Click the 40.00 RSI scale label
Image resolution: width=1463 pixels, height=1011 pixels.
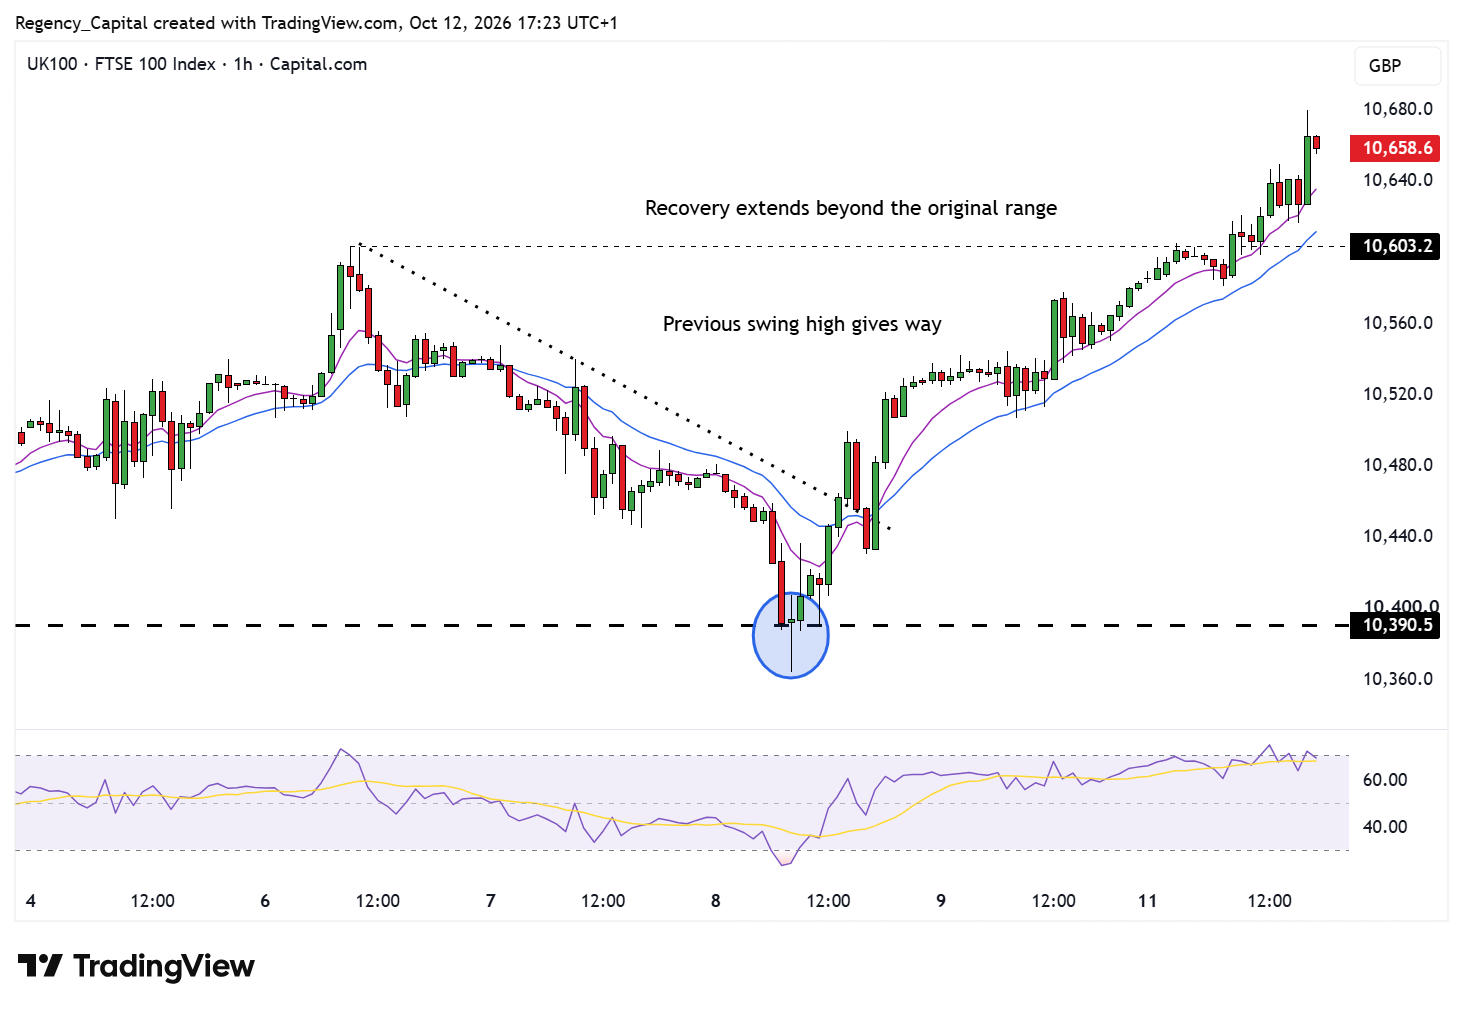(x=1385, y=827)
